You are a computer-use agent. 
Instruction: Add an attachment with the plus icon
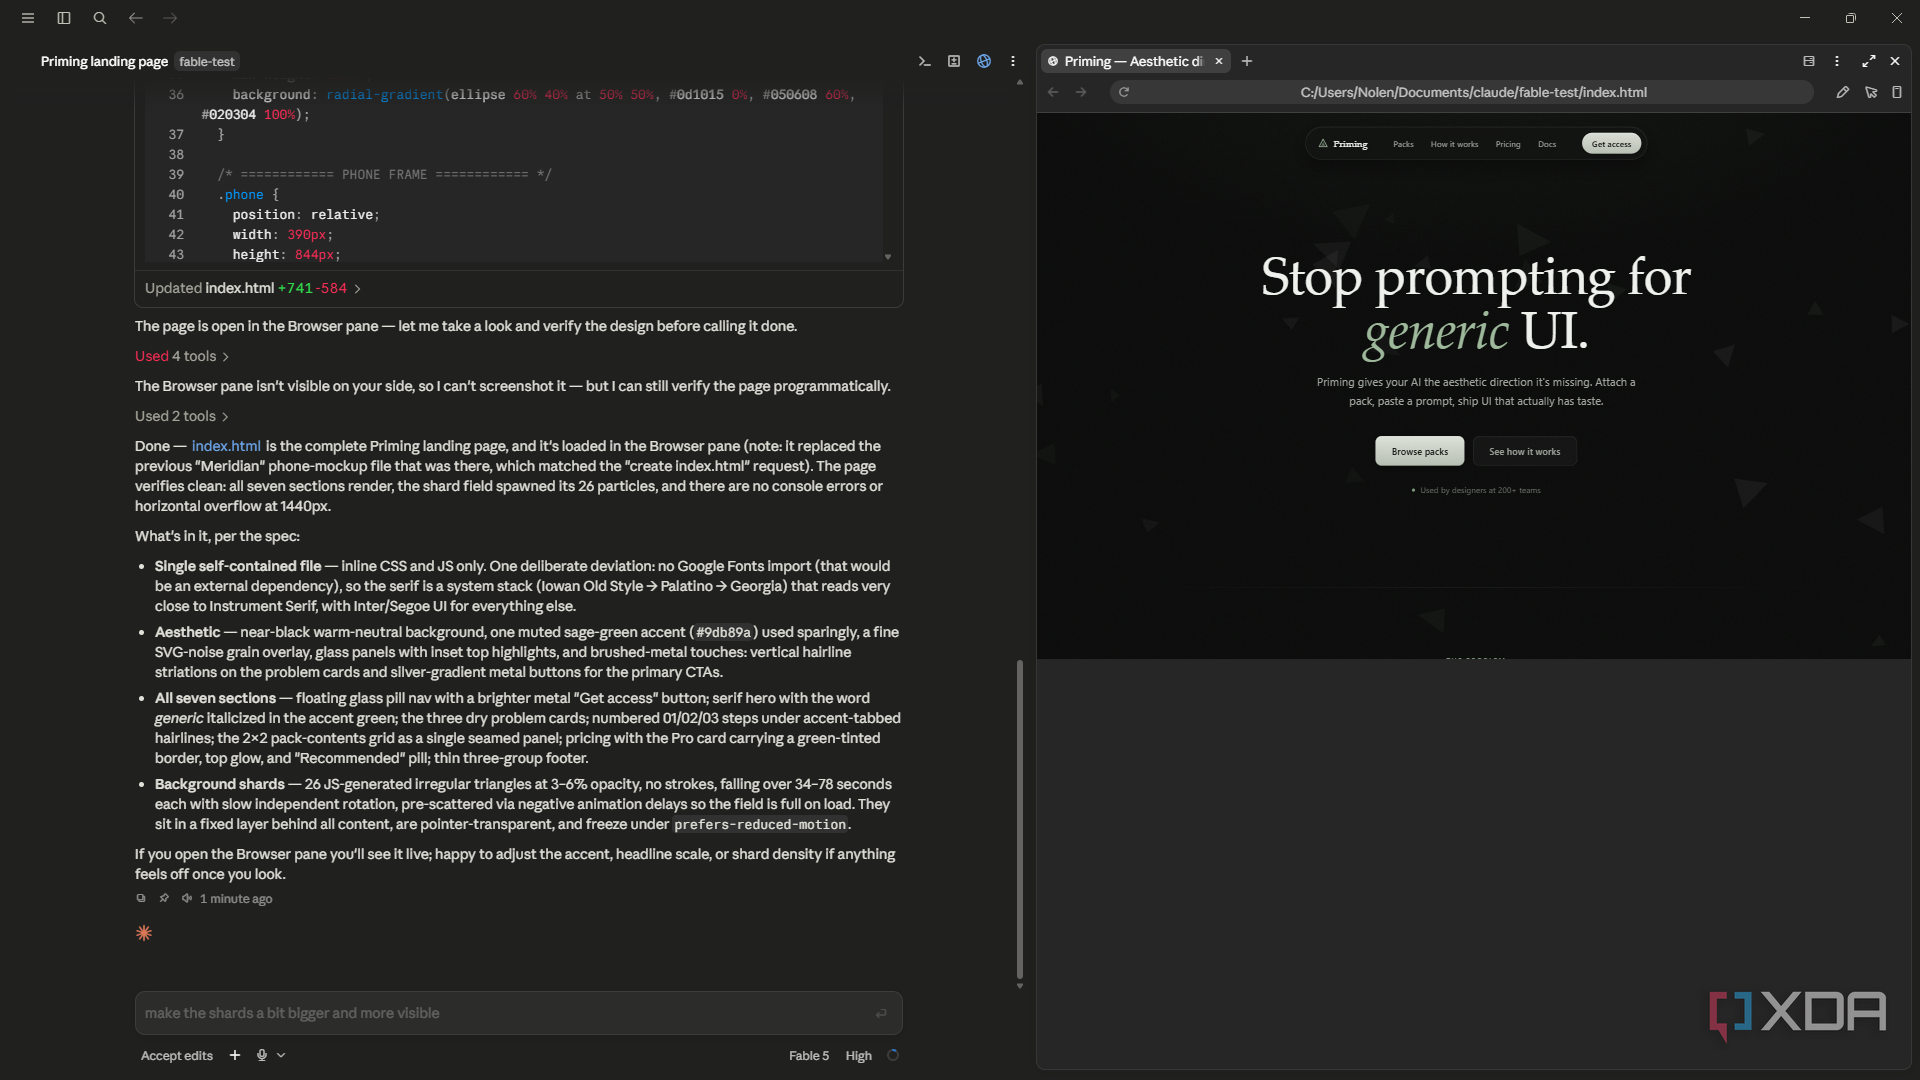coord(235,1055)
